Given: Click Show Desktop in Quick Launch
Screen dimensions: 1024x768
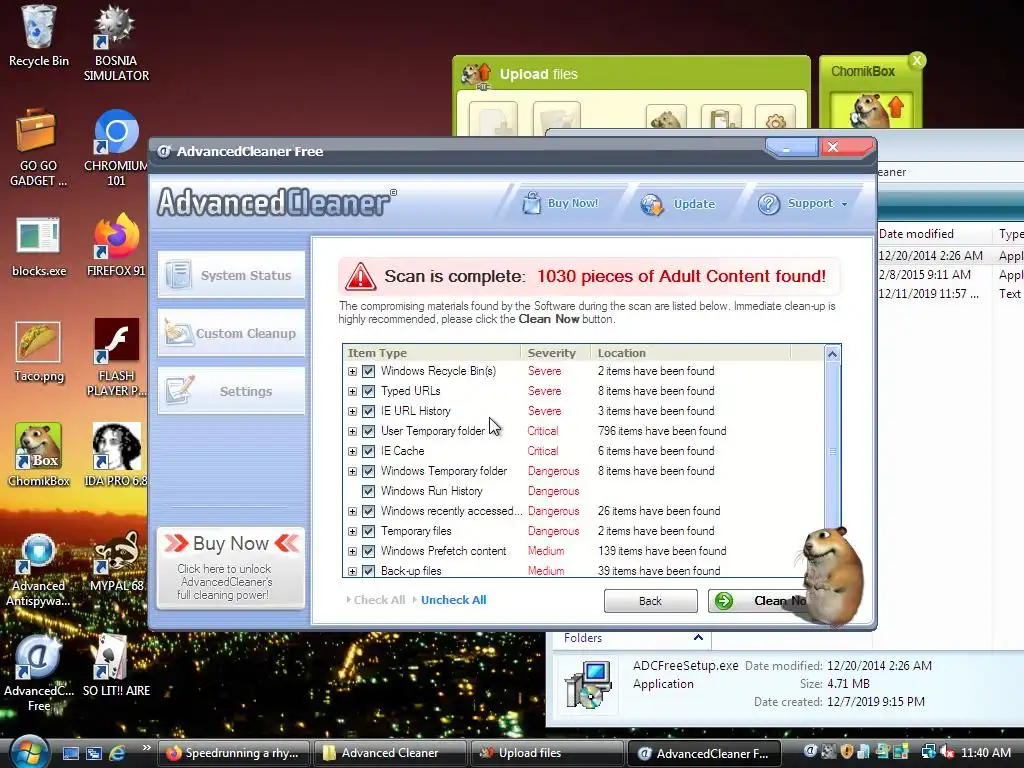Looking at the screenshot, I should [71, 753].
